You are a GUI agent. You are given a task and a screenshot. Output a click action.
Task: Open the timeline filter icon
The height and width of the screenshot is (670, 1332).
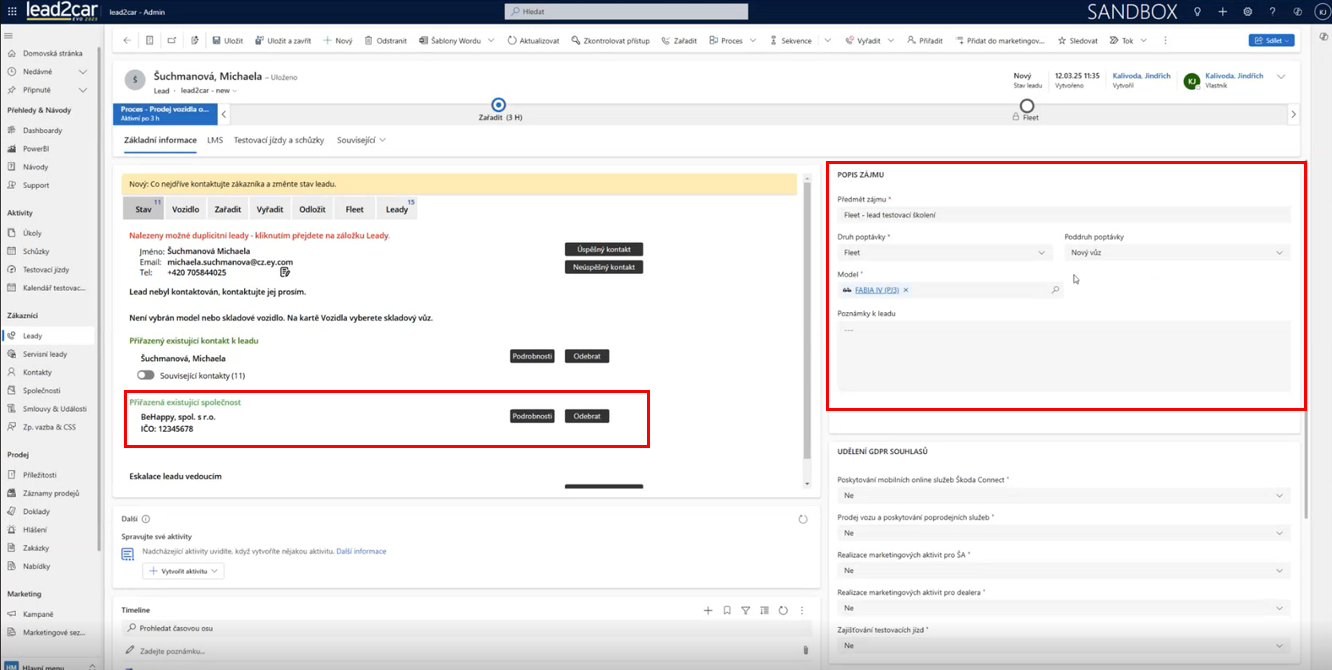coord(745,610)
